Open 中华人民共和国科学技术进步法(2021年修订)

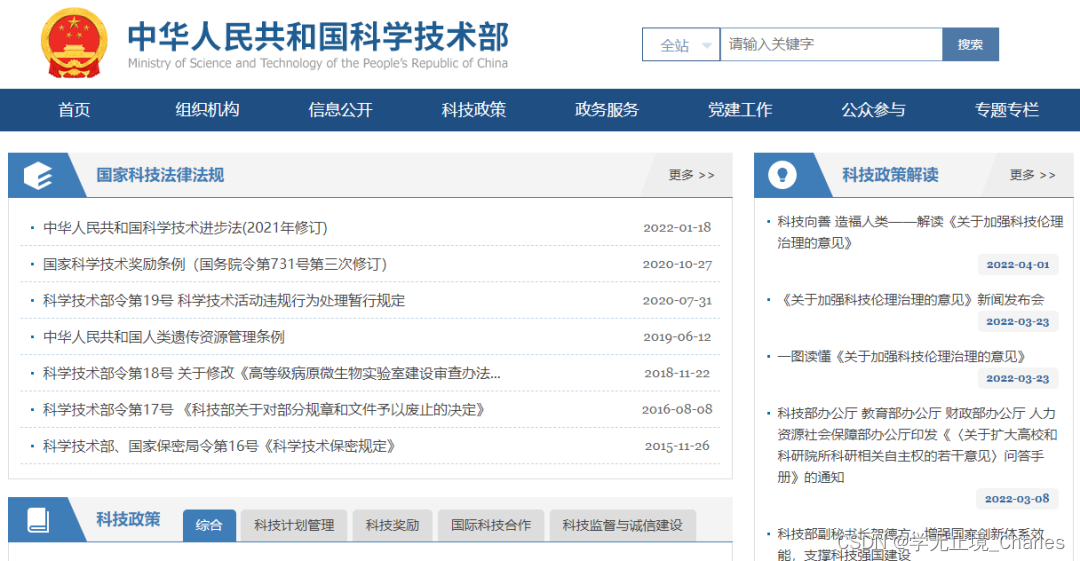click(x=185, y=227)
